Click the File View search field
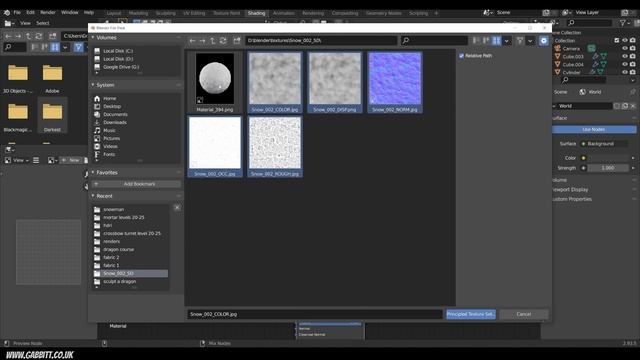The width and height of the screenshot is (640, 360). coord(434,40)
